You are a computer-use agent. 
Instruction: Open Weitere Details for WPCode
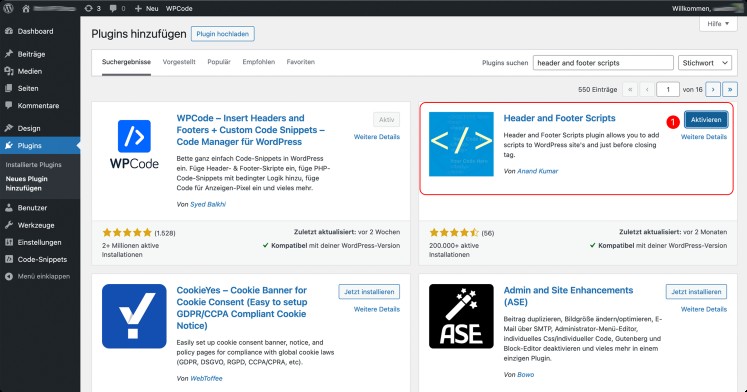click(376, 137)
